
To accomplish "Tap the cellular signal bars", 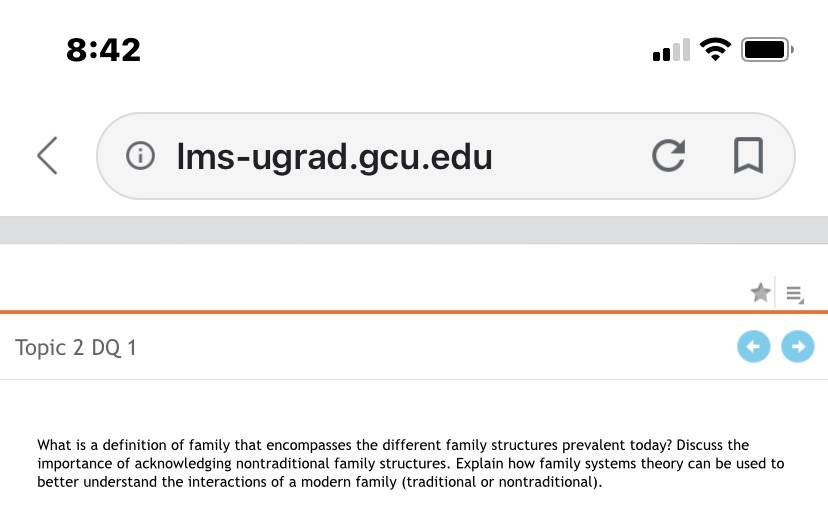I will 671,50.
